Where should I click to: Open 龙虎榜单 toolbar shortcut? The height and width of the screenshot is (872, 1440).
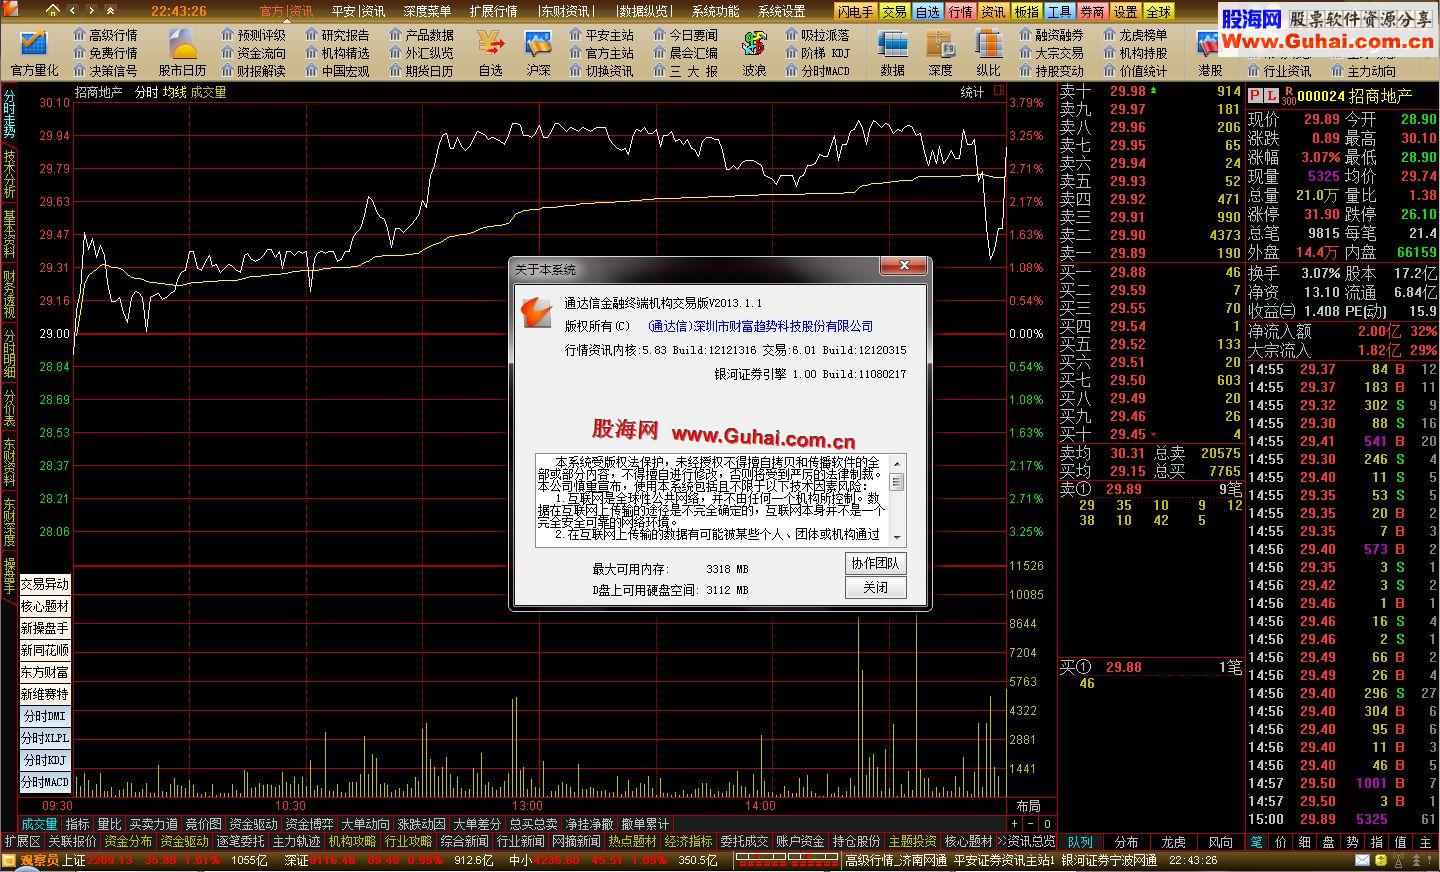pos(1135,35)
